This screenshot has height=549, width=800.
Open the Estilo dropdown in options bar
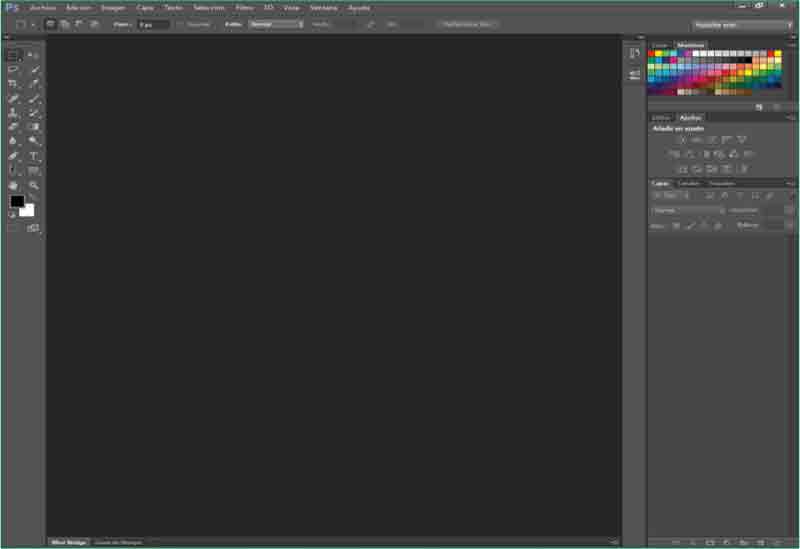[x=275, y=24]
